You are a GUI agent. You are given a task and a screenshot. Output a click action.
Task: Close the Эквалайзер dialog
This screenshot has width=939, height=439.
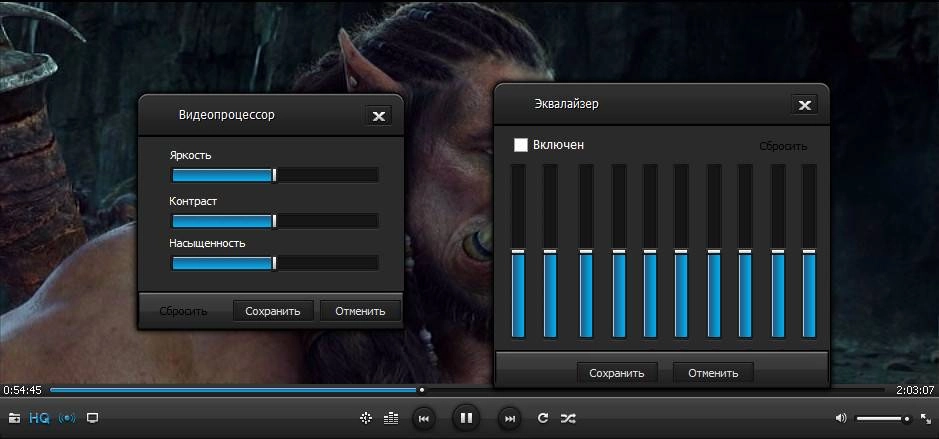[x=804, y=105]
